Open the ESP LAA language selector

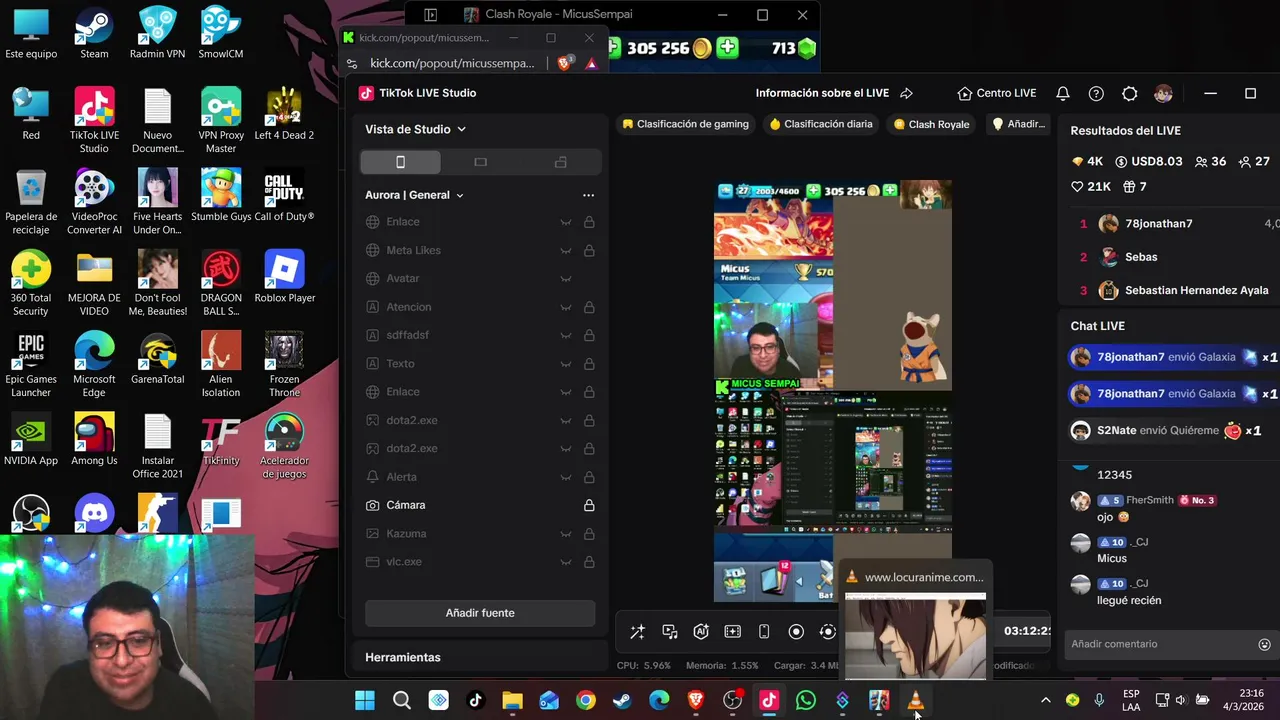click(1131, 701)
